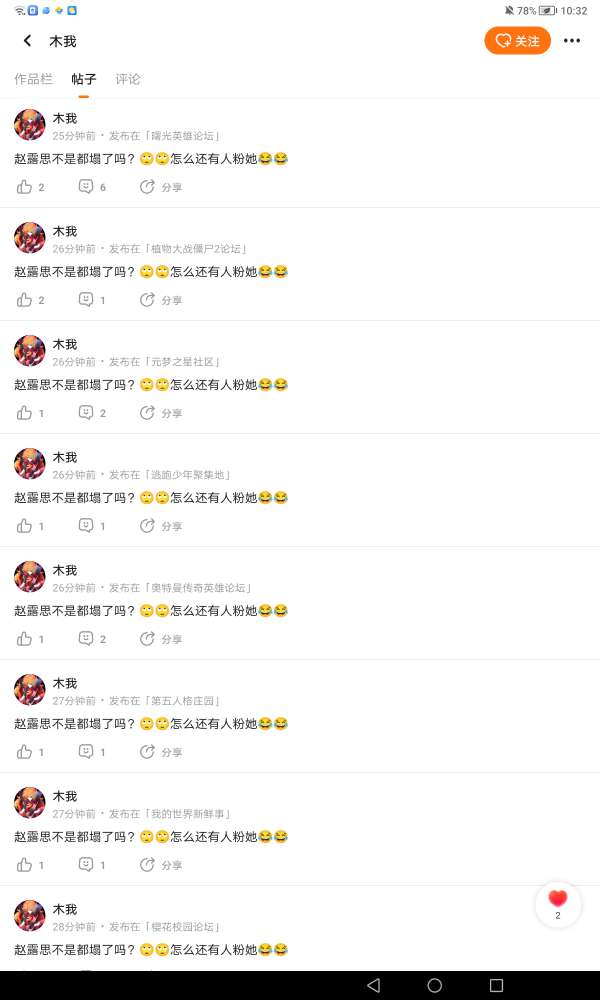This screenshot has width=600, height=1000.
Task: Open comments on the 奥特曼传奇英雄论坛 post
Action: pos(92,638)
